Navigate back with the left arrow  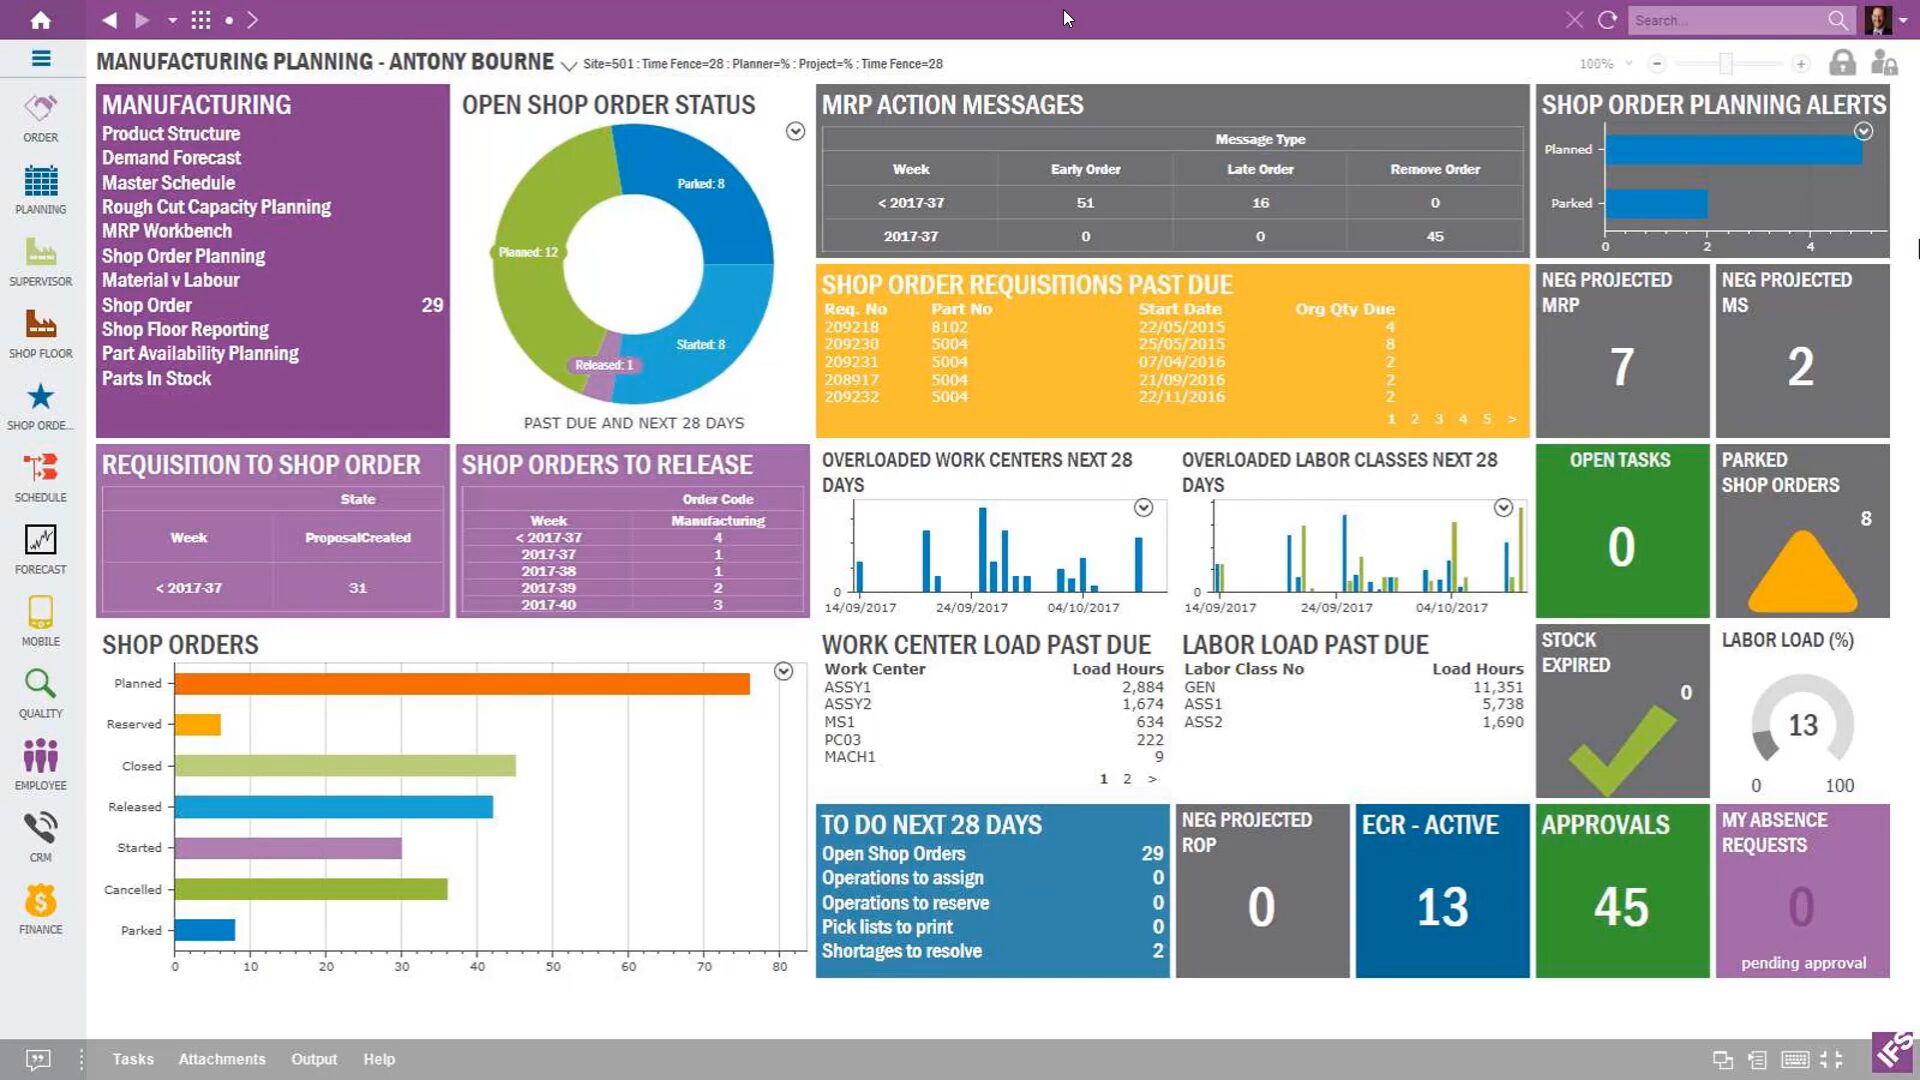[x=109, y=20]
